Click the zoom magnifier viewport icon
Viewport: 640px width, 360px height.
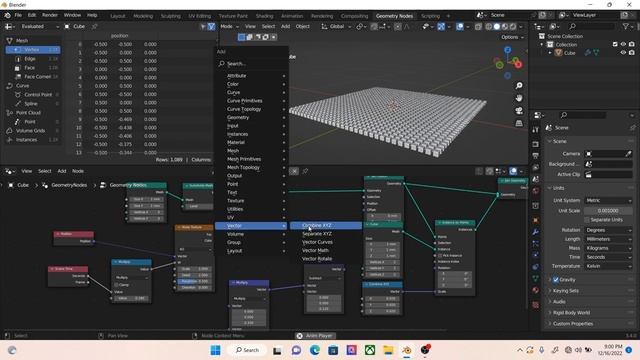click(x=519, y=86)
